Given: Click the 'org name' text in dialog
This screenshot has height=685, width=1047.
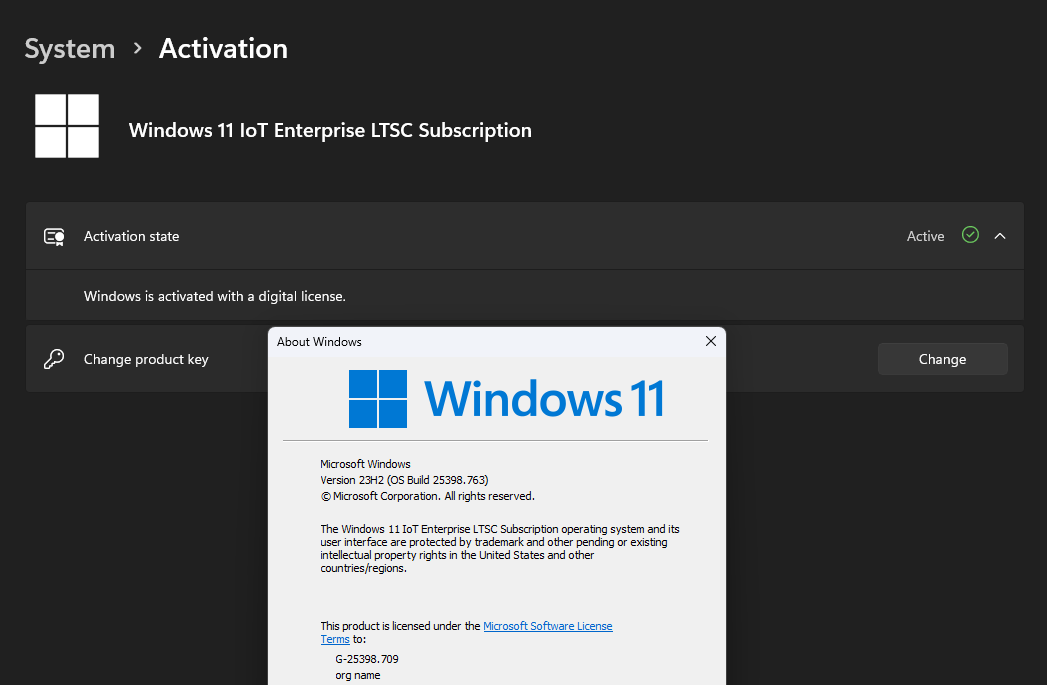Looking at the screenshot, I should coord(357,675).
